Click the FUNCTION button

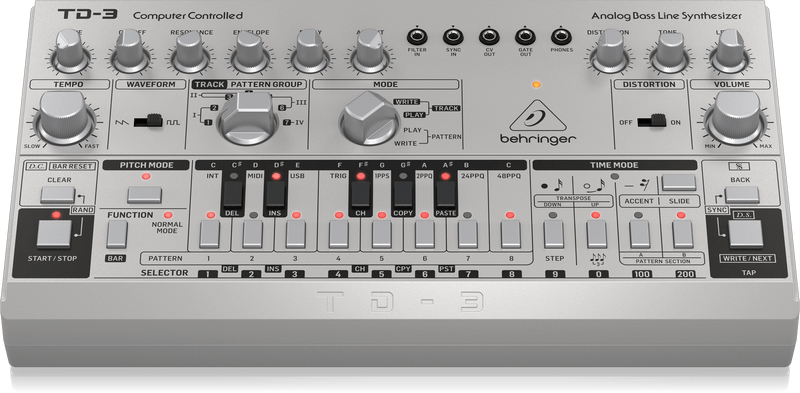[x=116, y=235]
